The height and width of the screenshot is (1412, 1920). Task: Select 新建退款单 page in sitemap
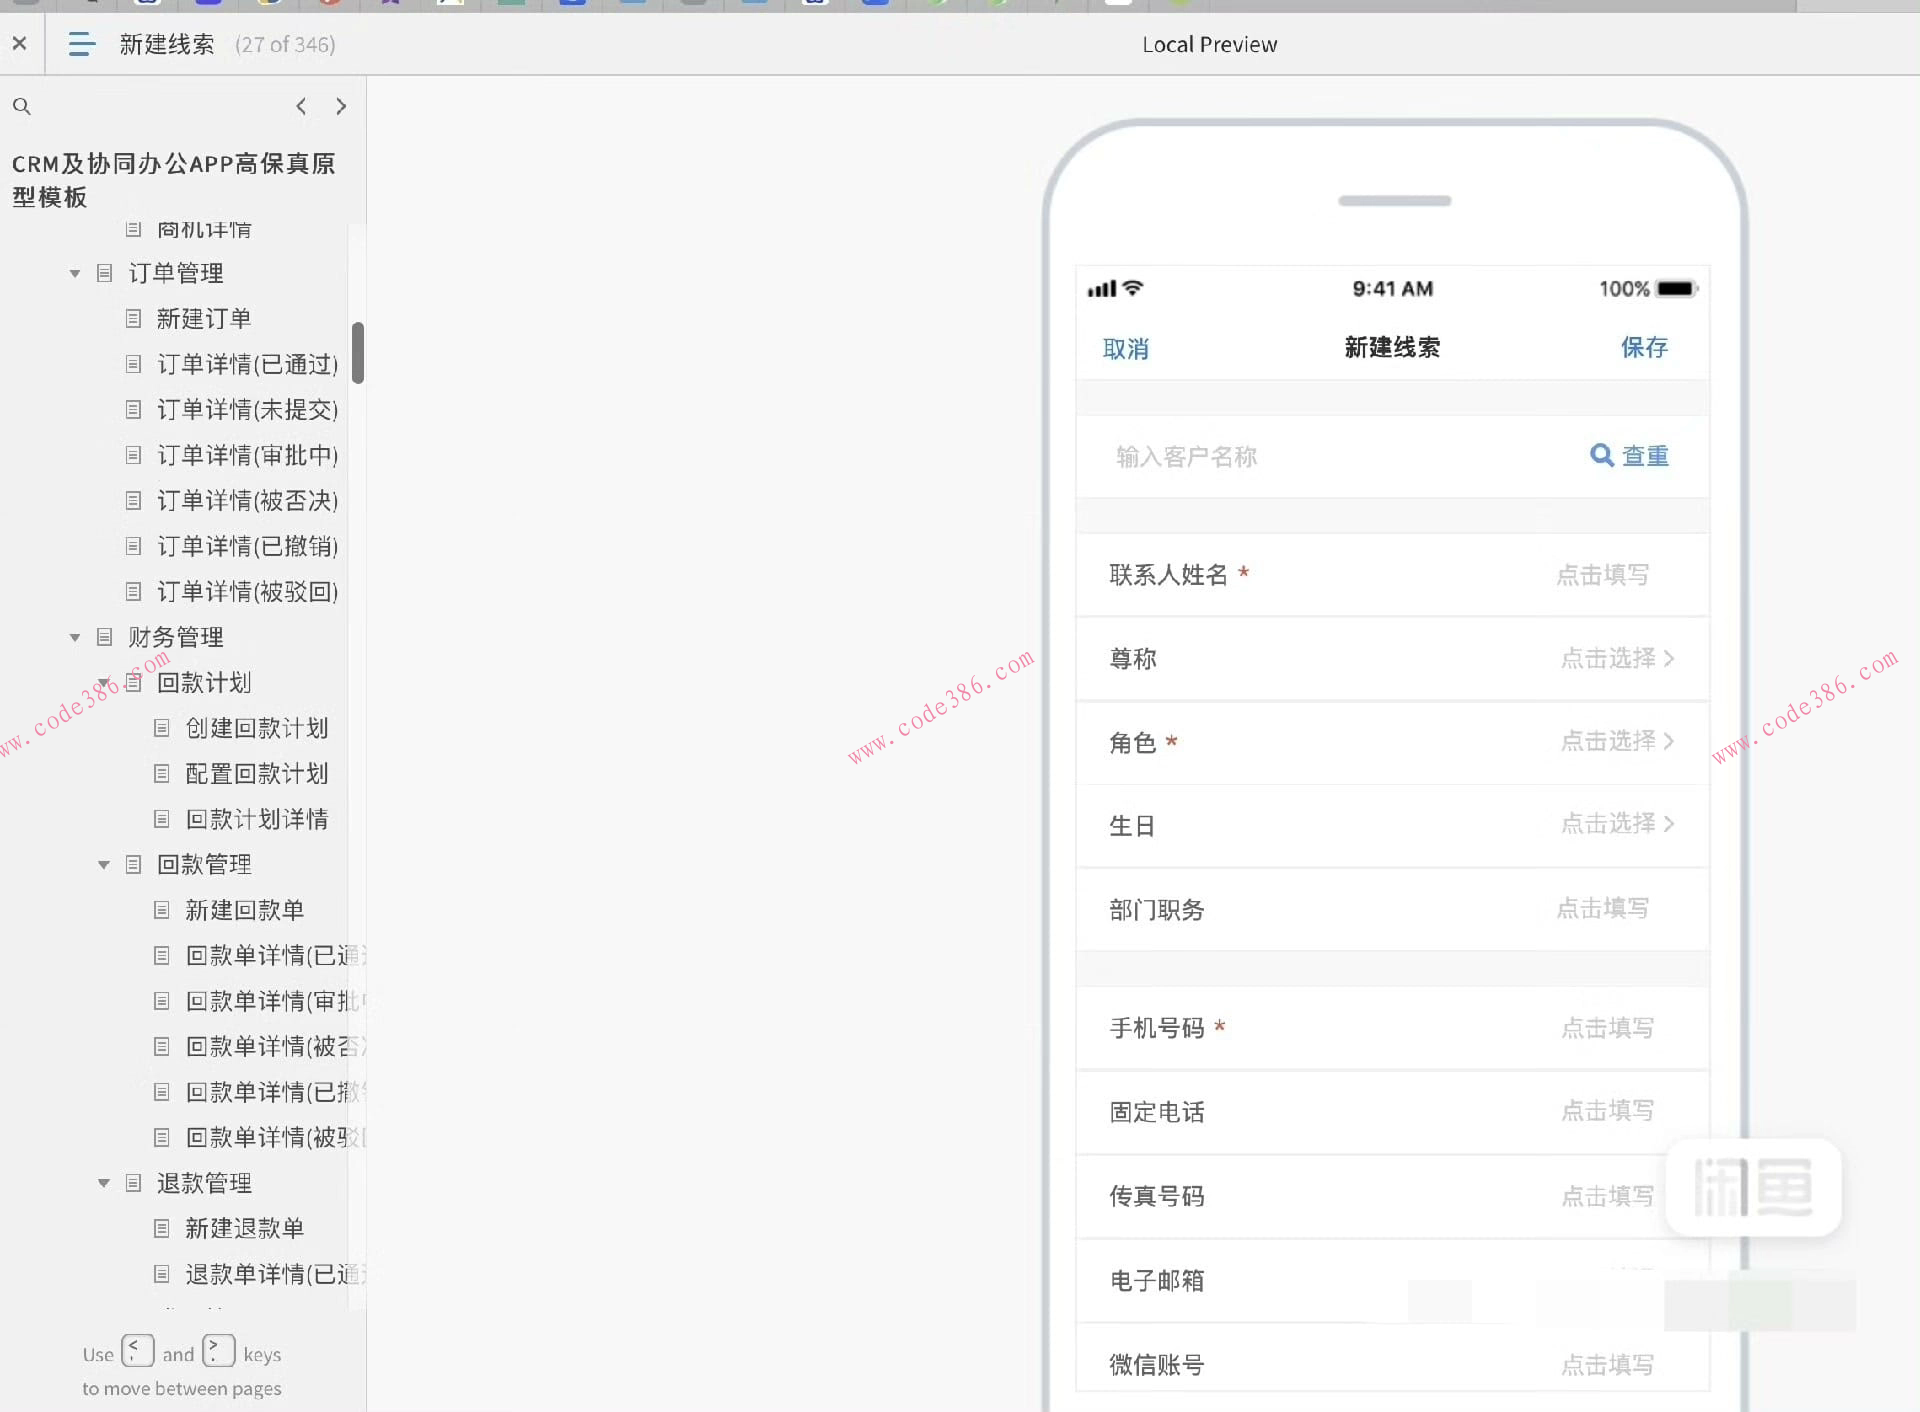pos(244,1228)
